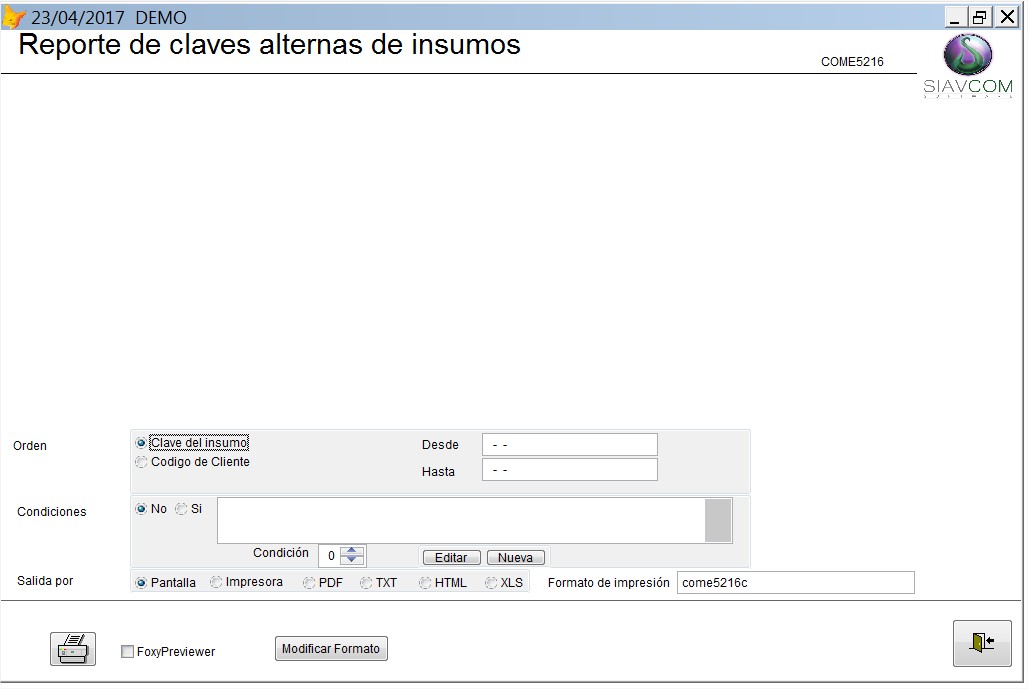Click the SIAVCOM logo

click(x=967, y=66)
